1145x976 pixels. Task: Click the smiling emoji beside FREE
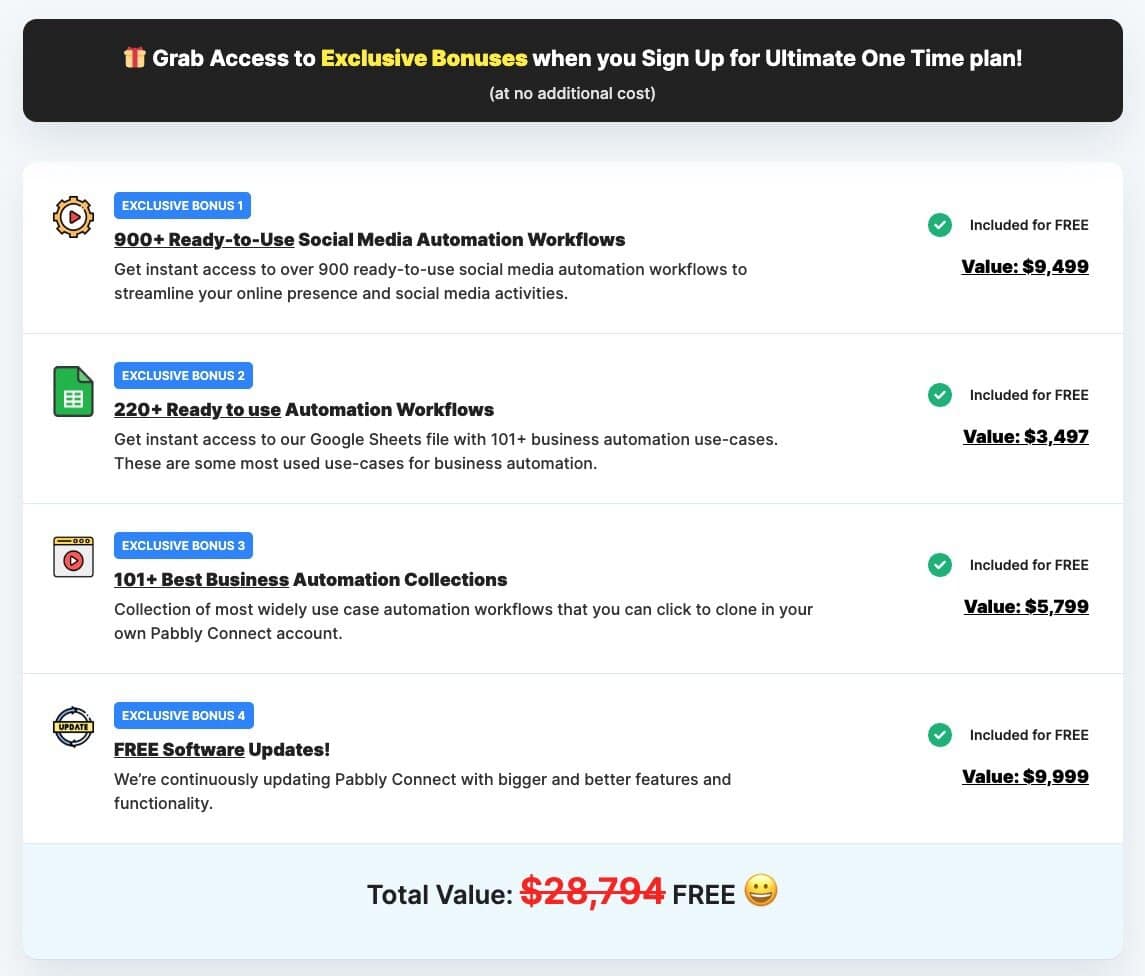pos(762,890)
